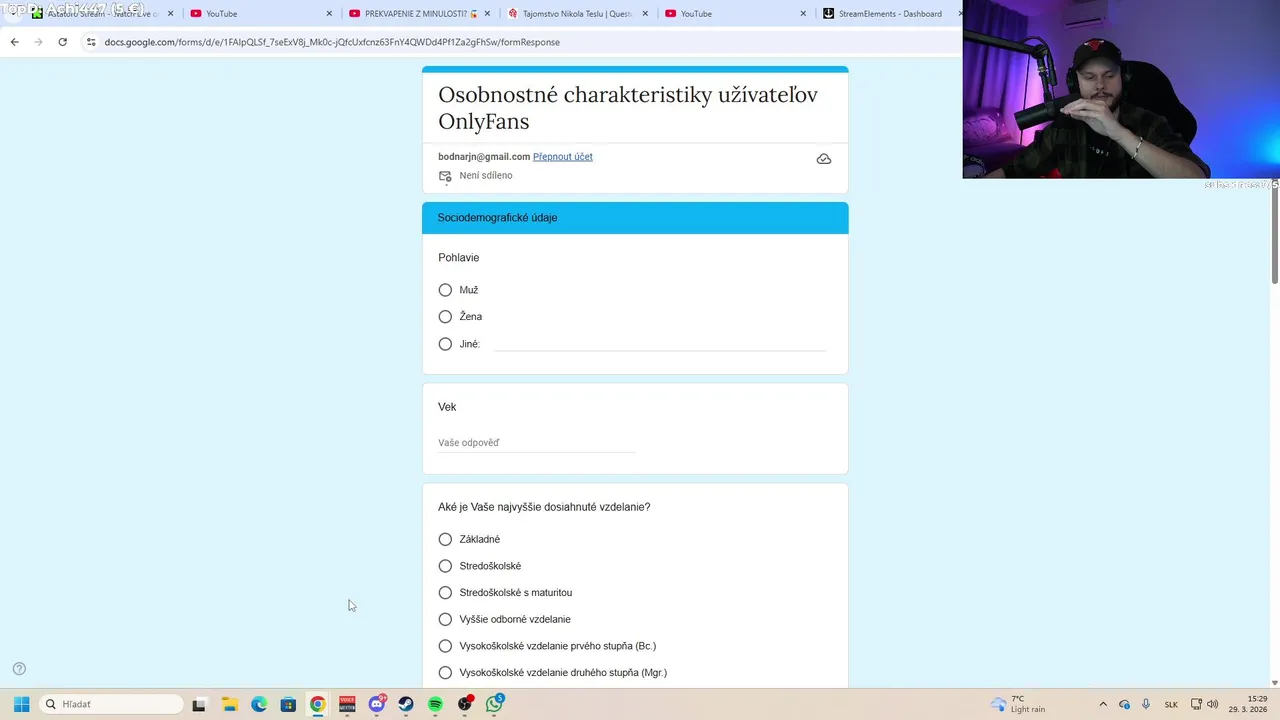1280x720 pixels.
Task: Click the Windows taskbar search box
Action: click(112, 704)
